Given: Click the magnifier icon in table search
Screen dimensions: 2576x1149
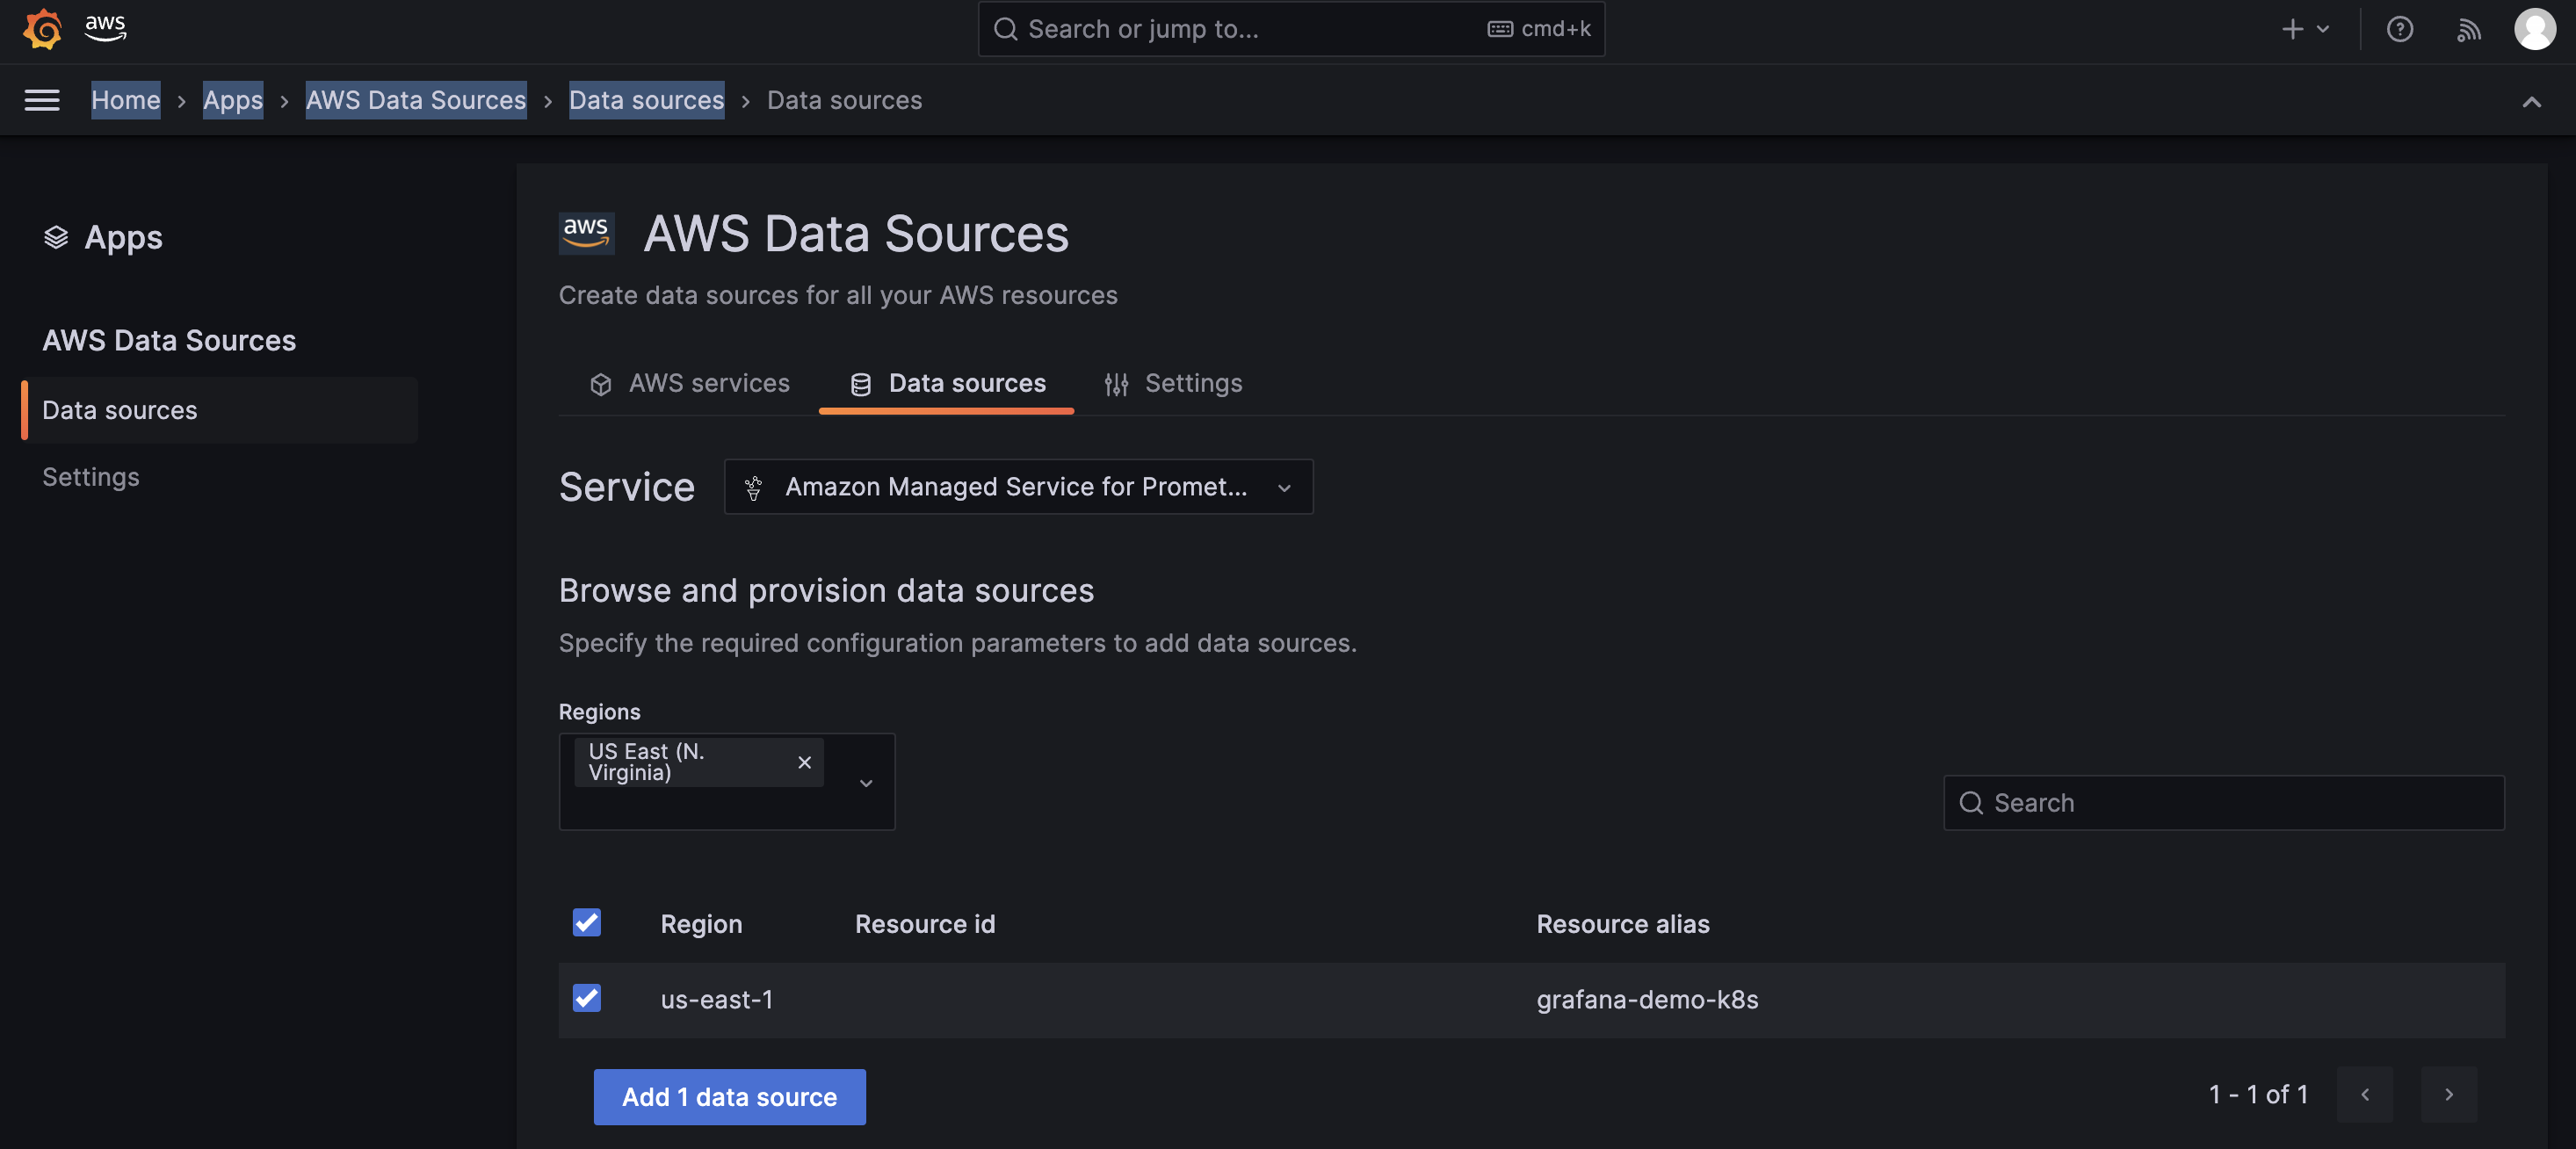Looking at the screenshot, I should point(1970,803).
